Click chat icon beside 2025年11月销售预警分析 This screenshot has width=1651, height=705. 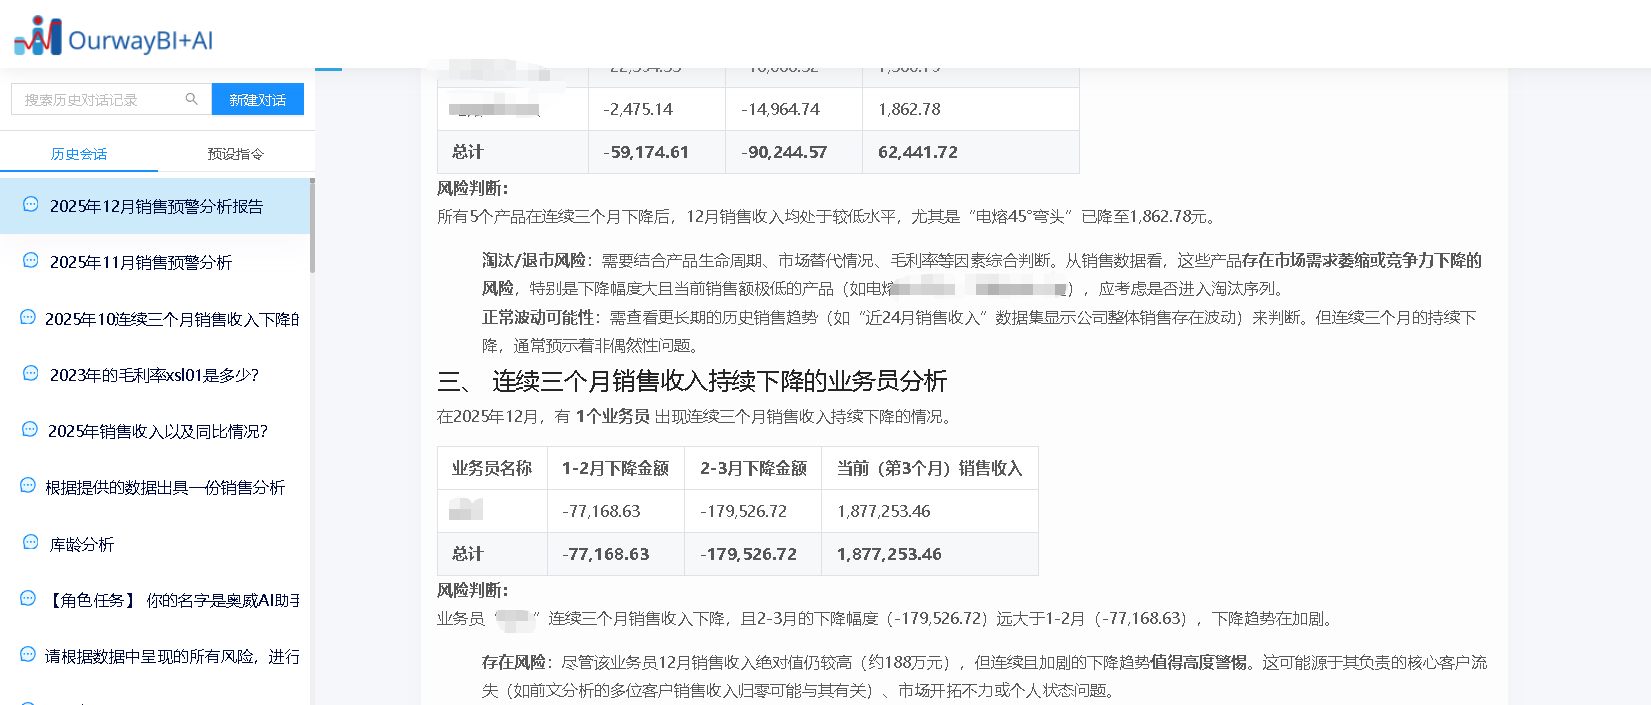pyautogui.click(x=31, y=261)
